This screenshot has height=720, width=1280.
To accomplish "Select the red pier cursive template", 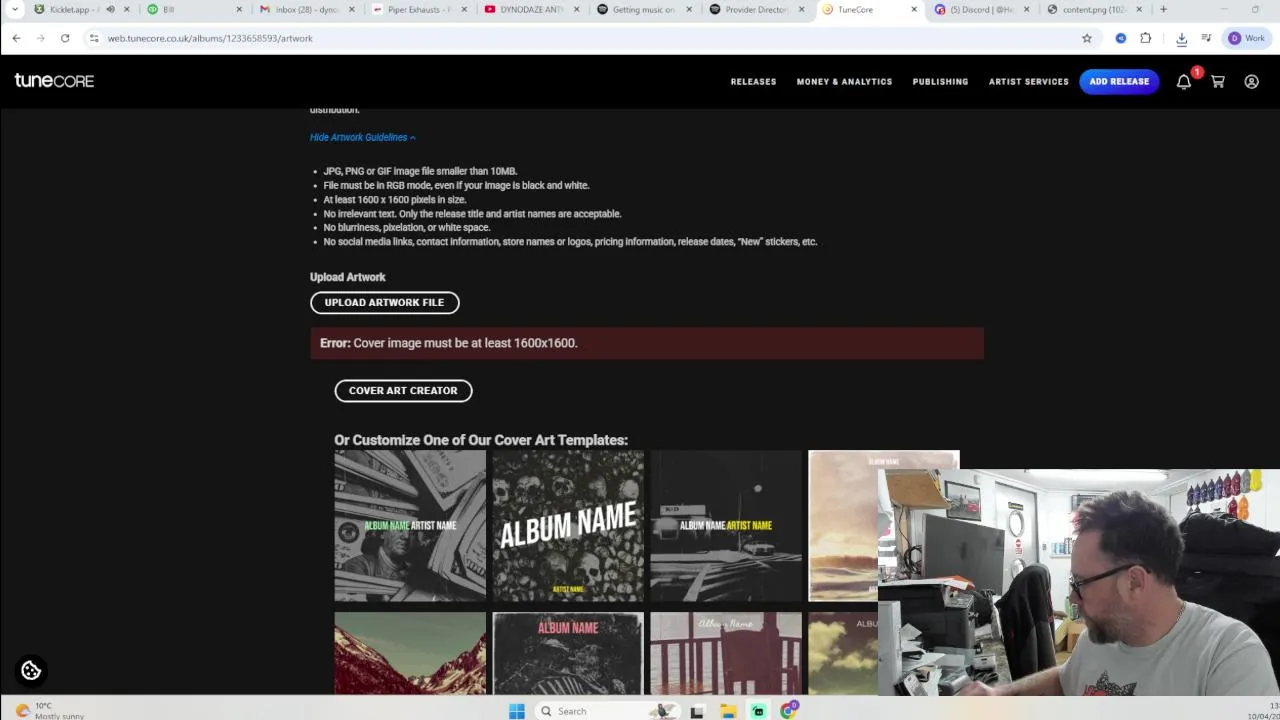I will [x=726, y=653].
